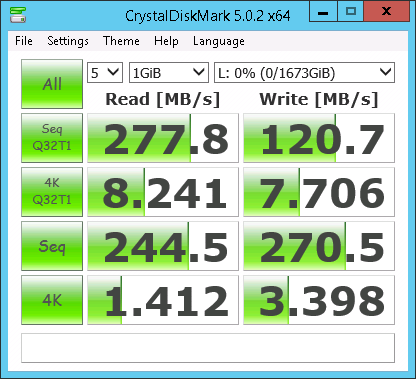Minimize the CrystalDiskMark window

click(323, 12)
